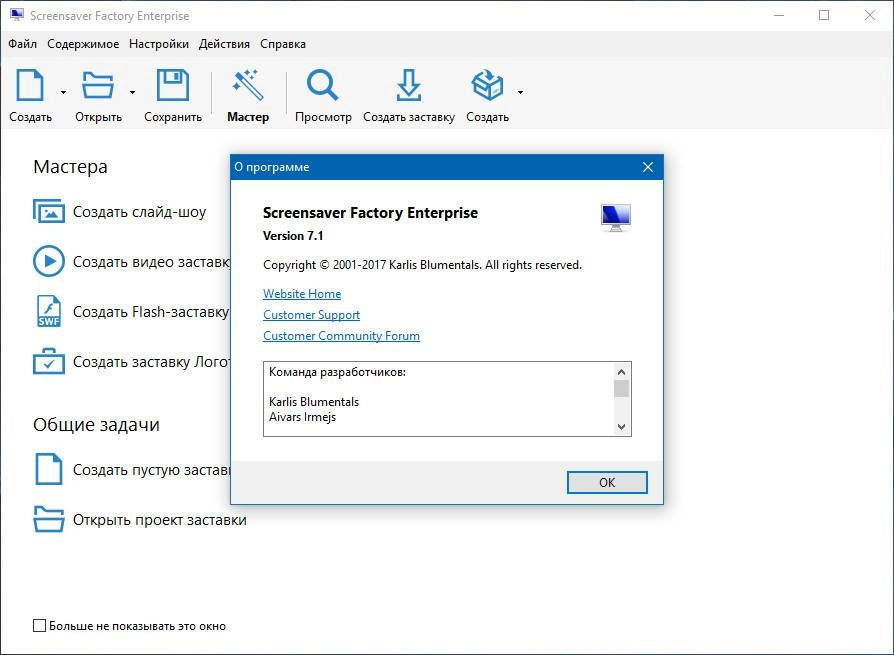This screenshot has height=655, width=894.
Task: Click the slide-show picture icon under Мастера
Action: click(48, 211)
